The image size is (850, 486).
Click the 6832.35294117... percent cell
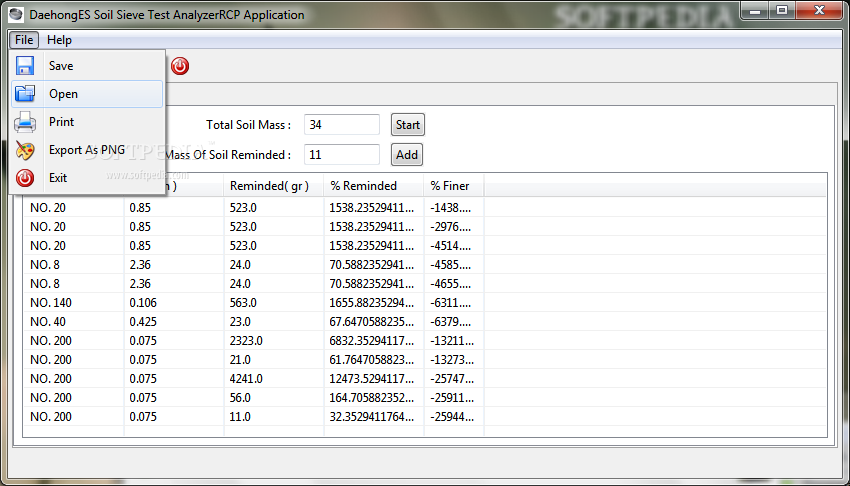(x=372, y=340)
